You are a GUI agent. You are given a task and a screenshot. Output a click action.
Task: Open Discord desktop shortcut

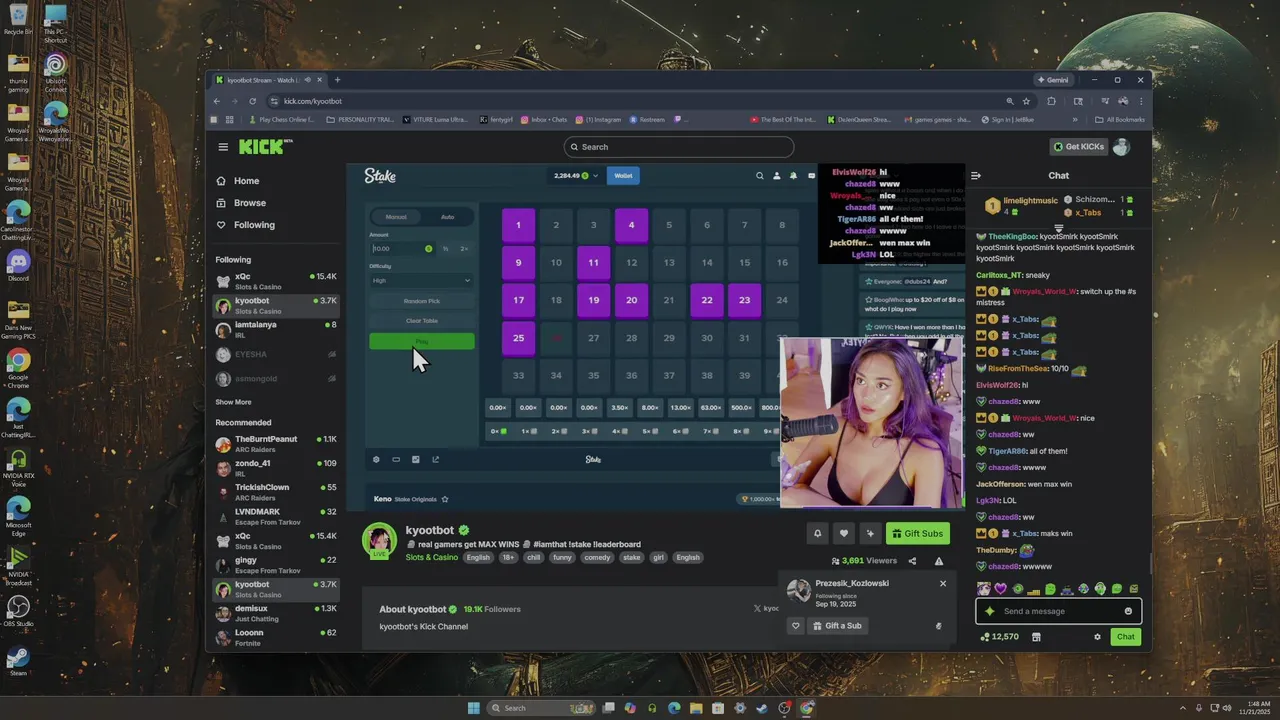click(x=18, y=267)
